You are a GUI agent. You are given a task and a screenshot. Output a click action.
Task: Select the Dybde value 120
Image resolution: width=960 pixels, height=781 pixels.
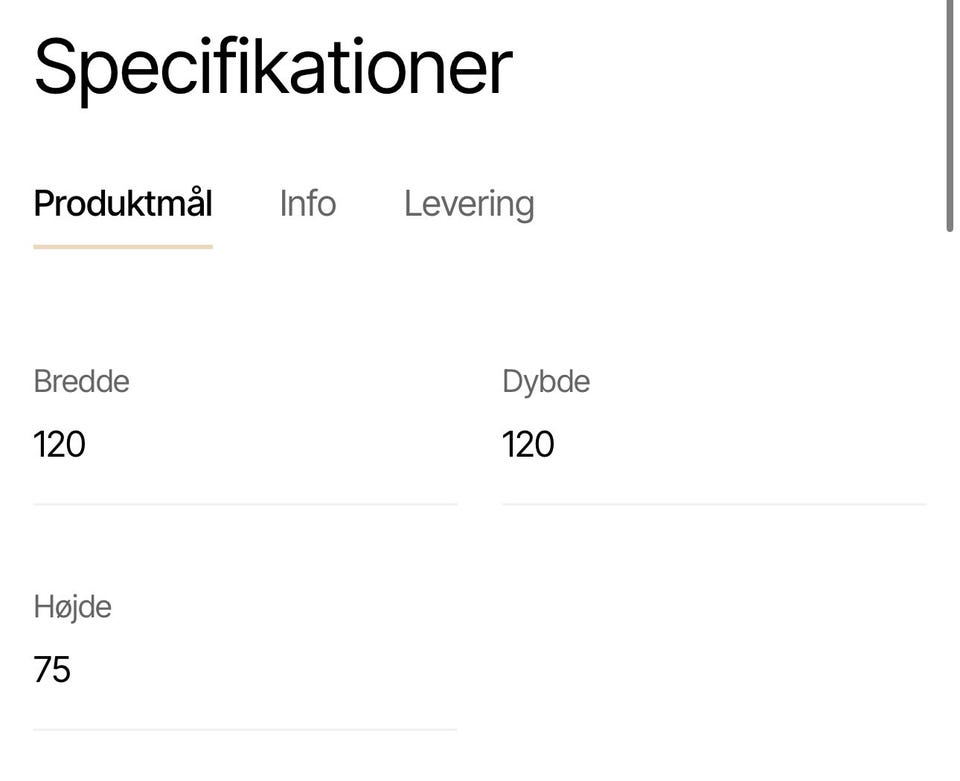[528, 444]
